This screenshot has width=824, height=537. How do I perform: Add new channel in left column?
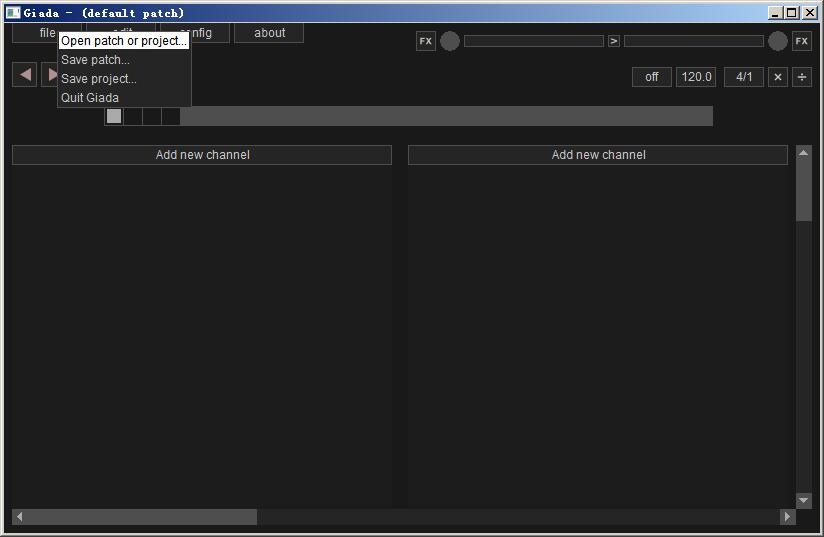202,155
